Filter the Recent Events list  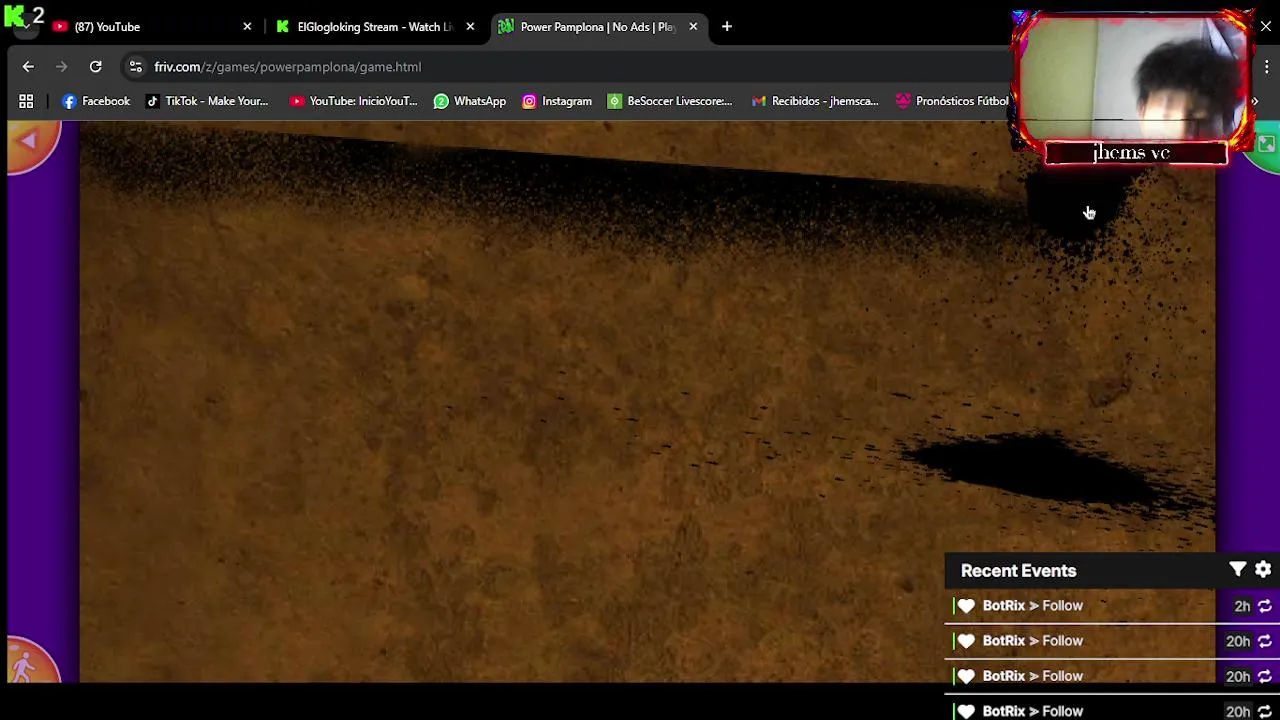(1238, 570)
